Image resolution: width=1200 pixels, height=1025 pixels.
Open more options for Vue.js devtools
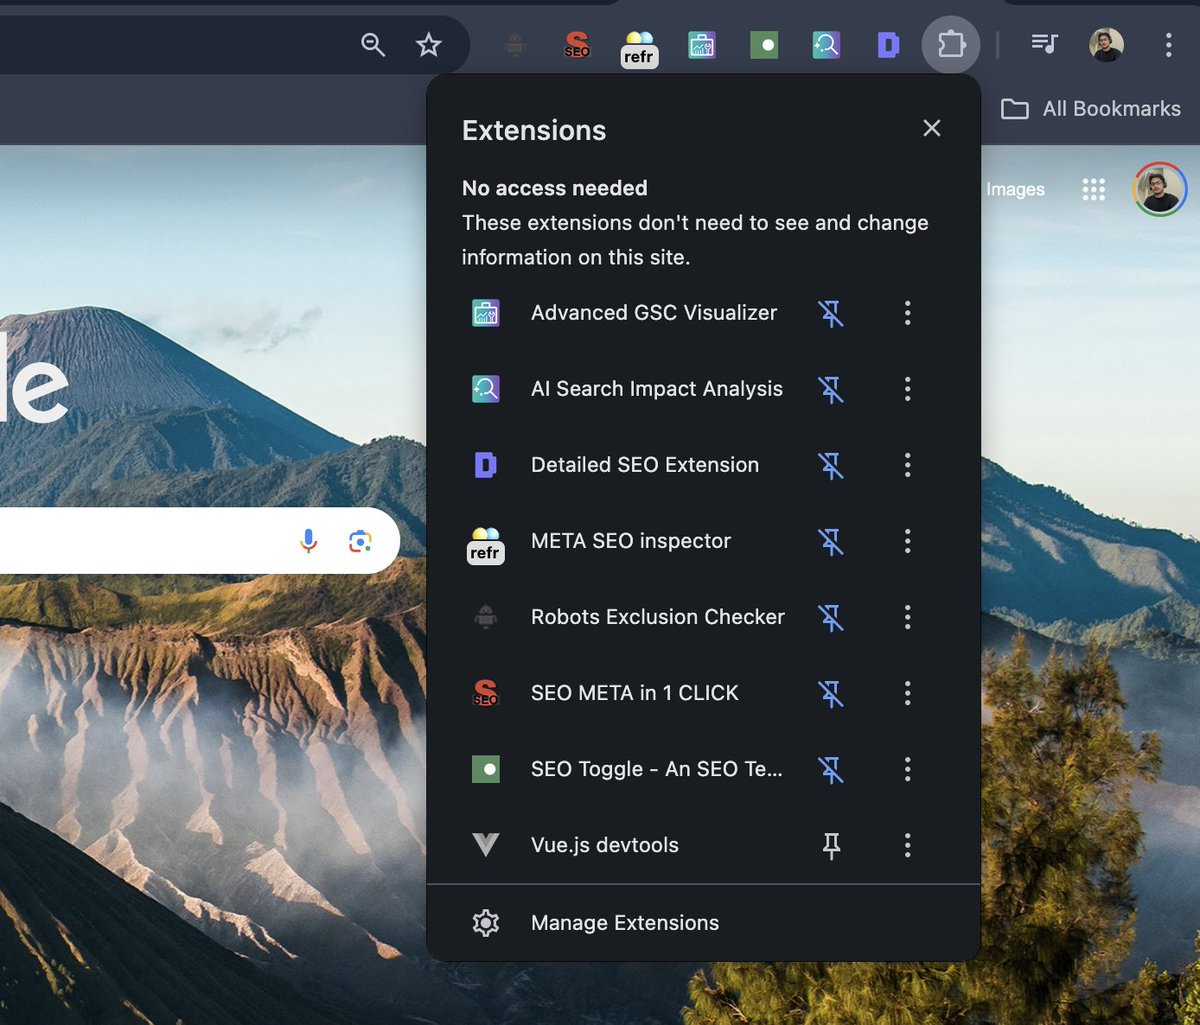pos(908,845)
